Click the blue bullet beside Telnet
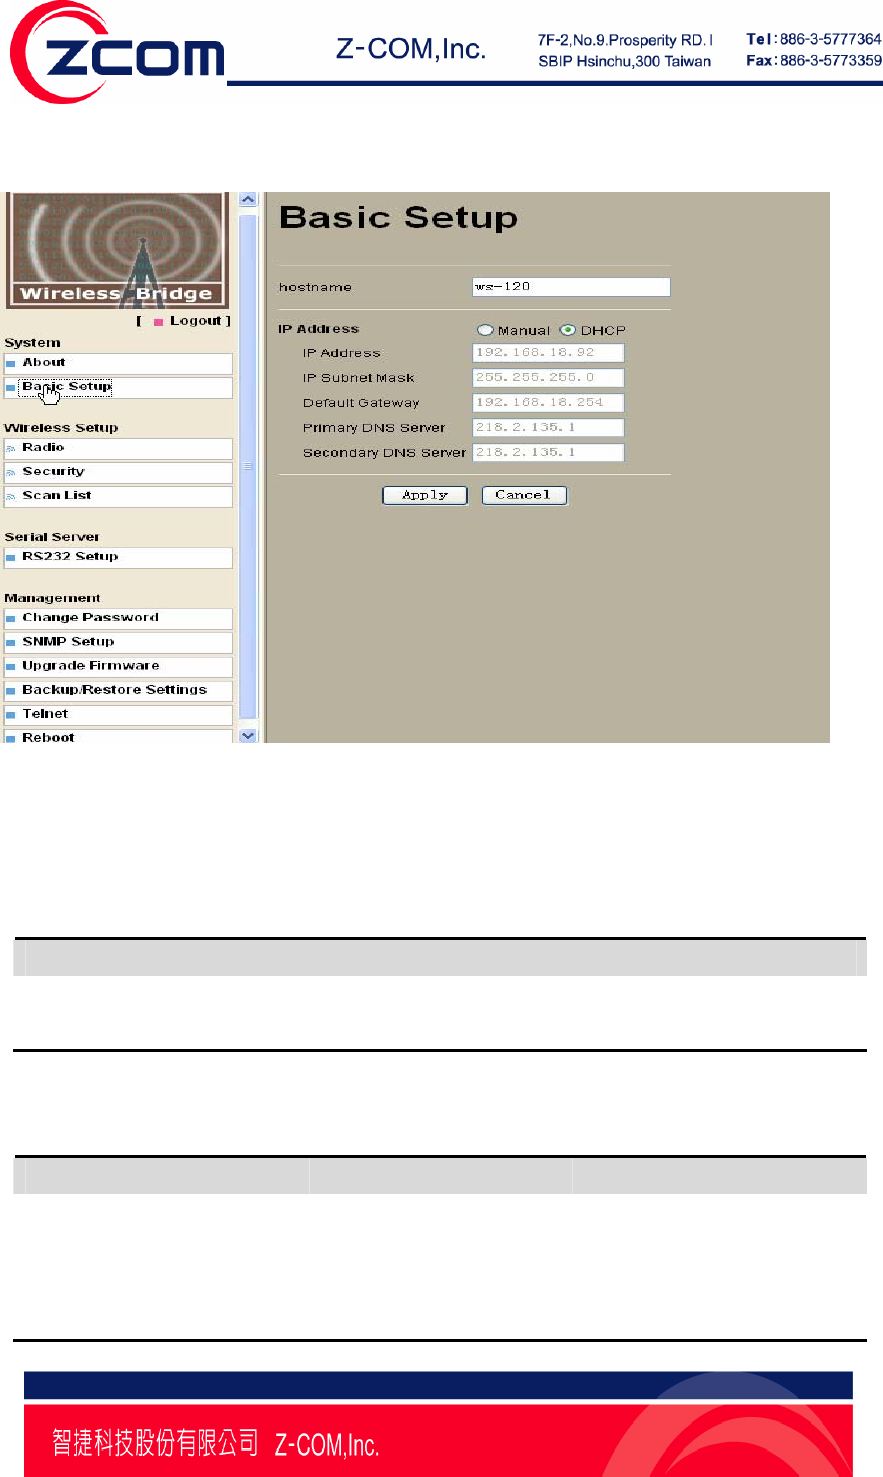The width and height of the screenshot is (883, 1477). click(11, 715)
